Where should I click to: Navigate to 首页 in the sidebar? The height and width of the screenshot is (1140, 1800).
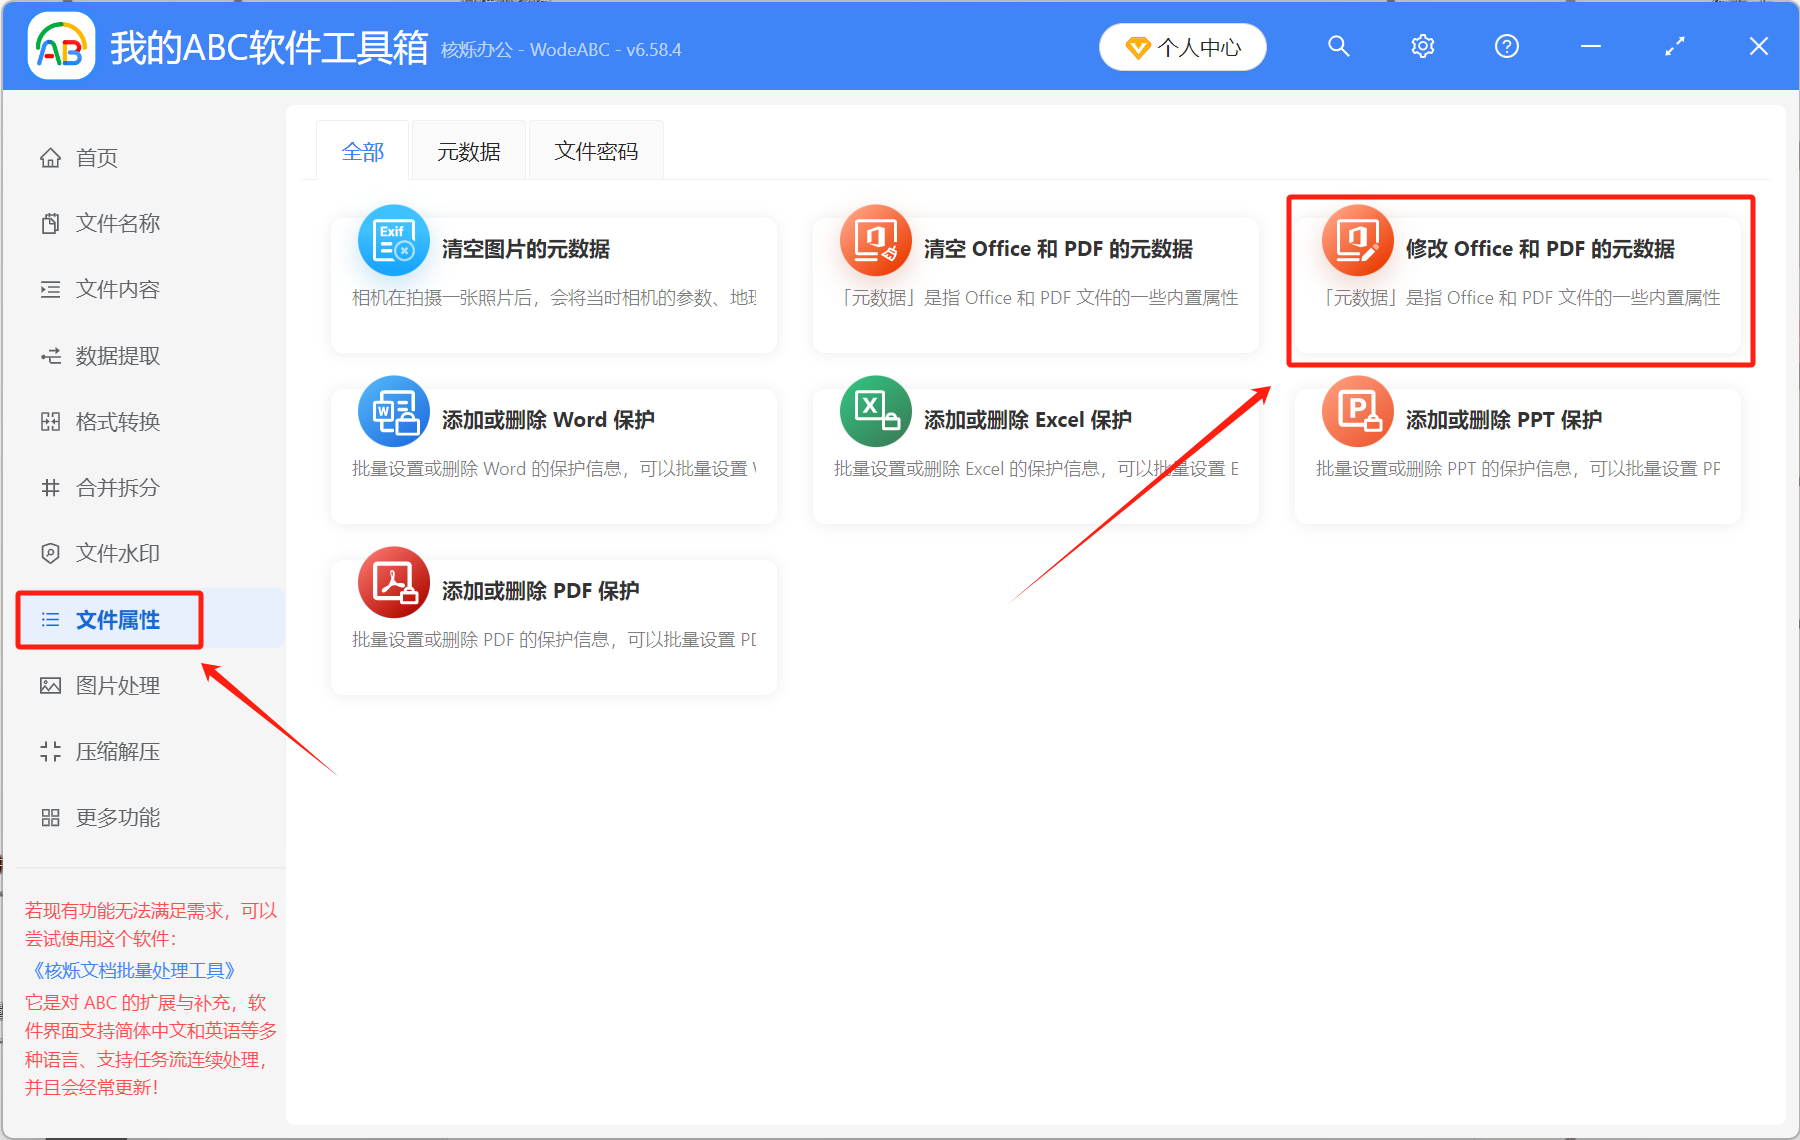pos(96,156)
